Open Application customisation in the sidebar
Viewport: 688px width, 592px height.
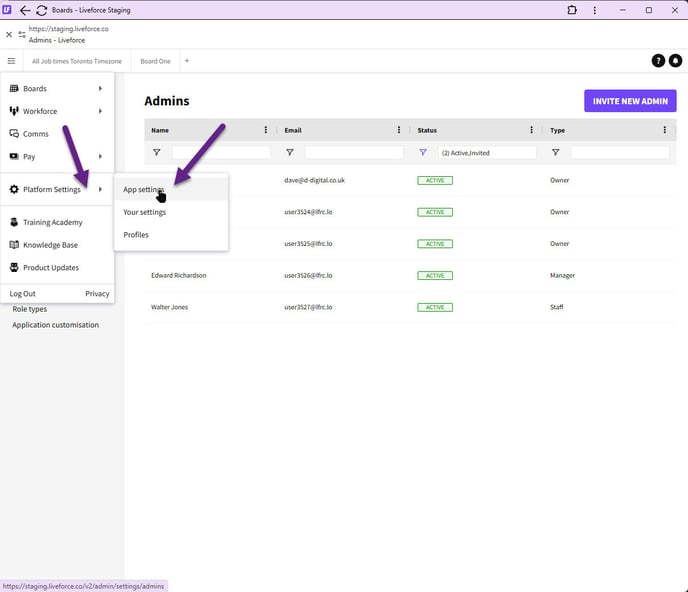[55, 325]
